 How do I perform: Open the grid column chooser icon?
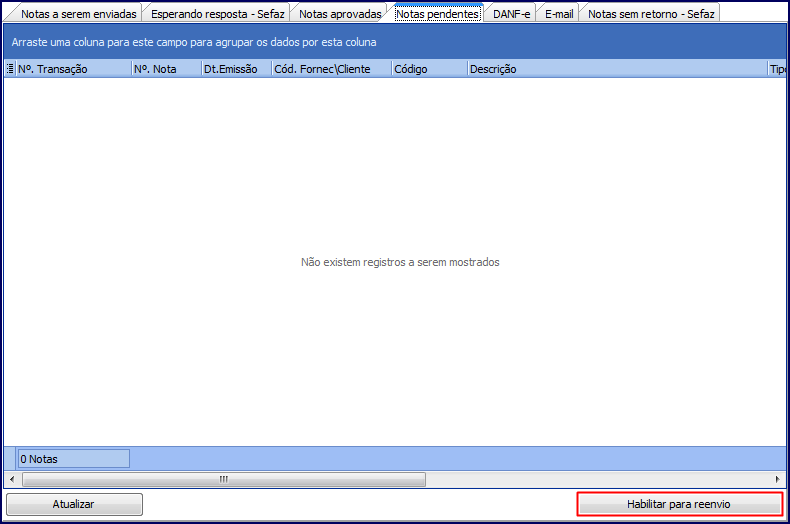click(10, 69)
